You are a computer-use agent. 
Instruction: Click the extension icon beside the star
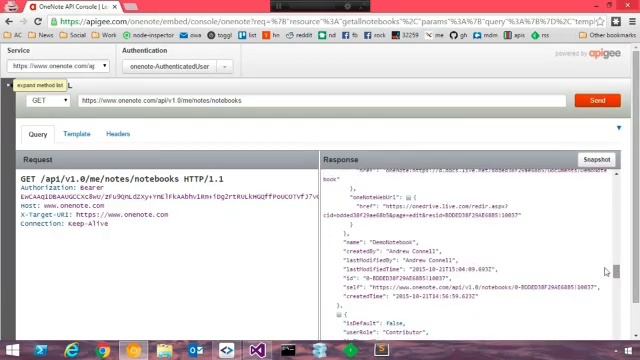616,22
